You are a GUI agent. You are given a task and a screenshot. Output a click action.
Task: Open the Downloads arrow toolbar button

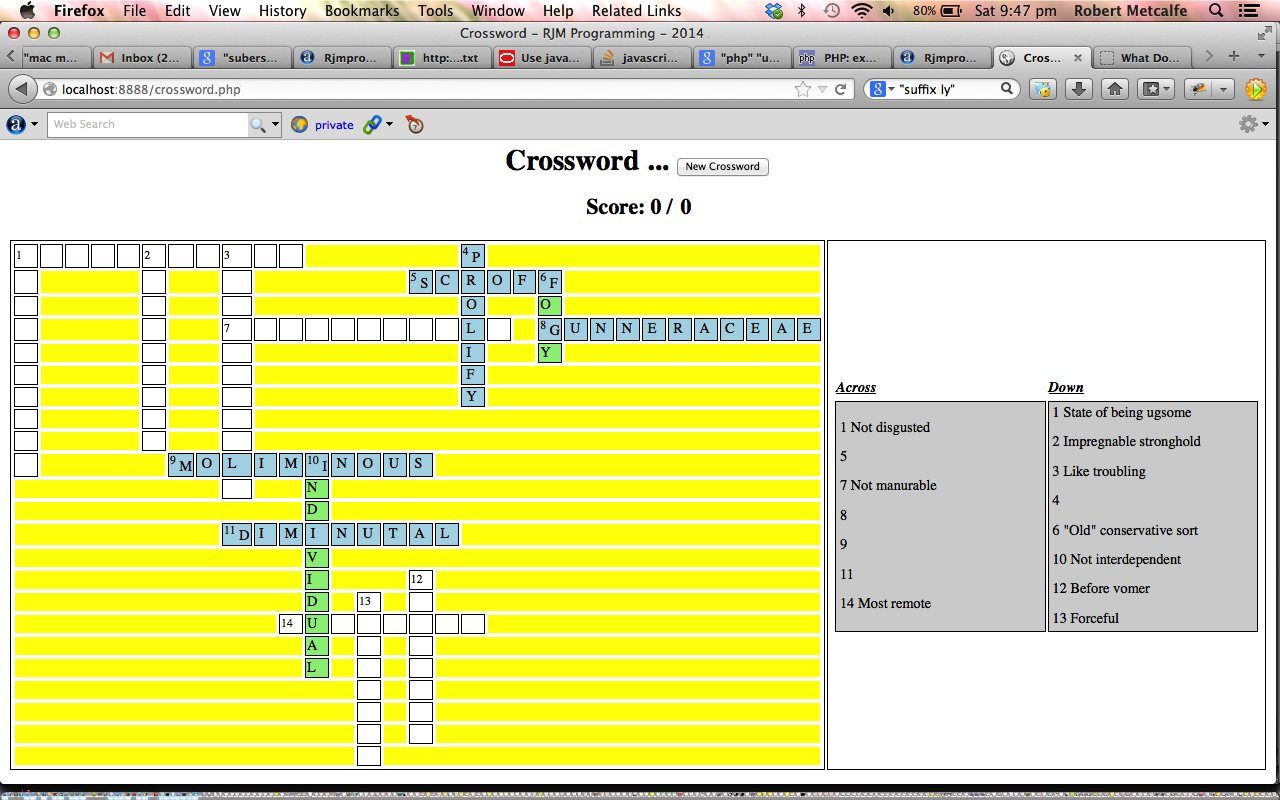coord(1078,89)
